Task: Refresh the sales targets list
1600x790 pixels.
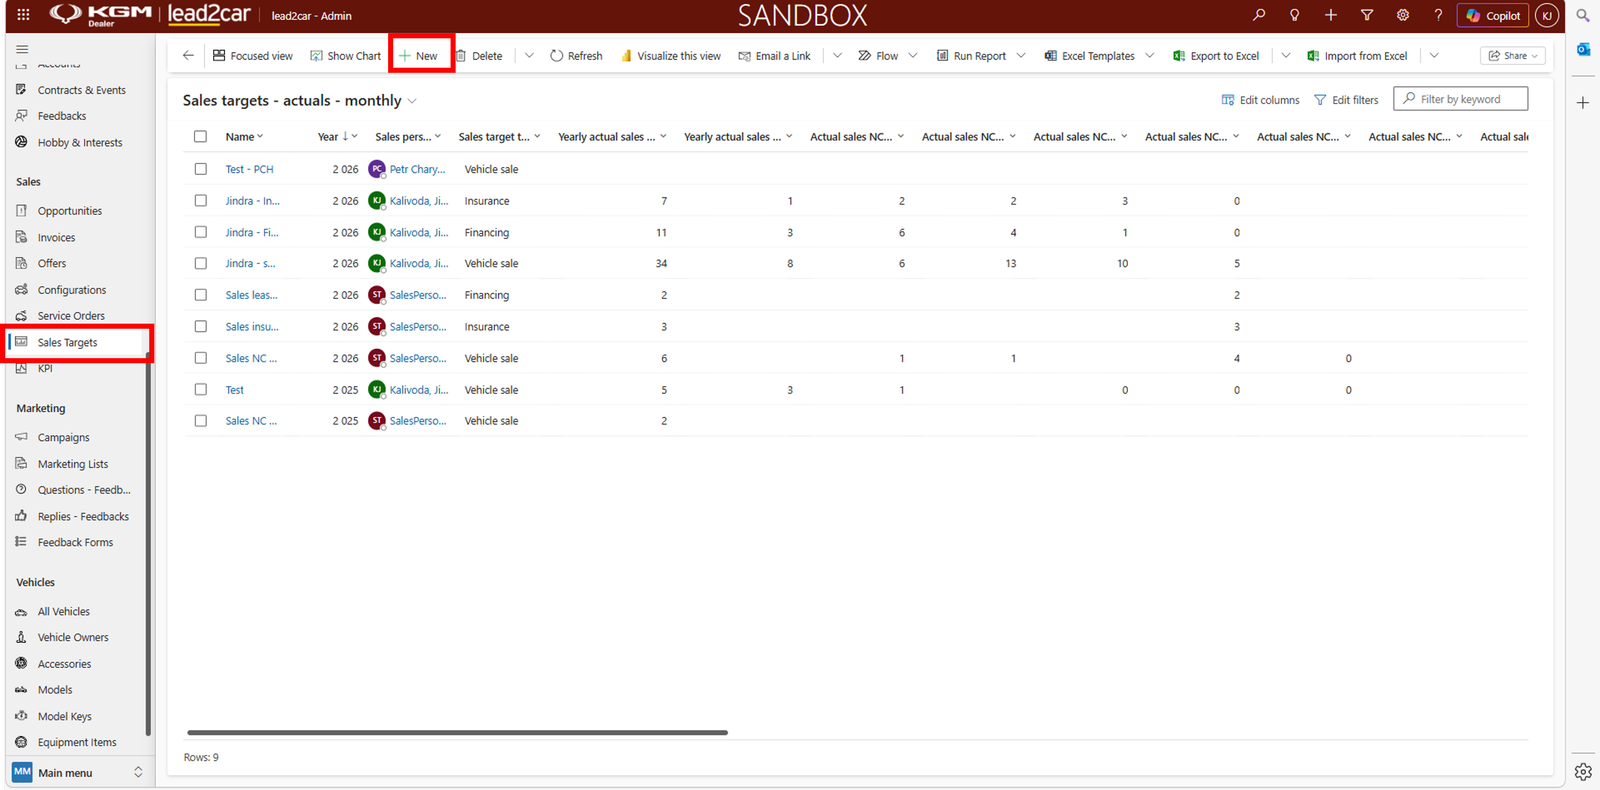Action: [577, 56]
